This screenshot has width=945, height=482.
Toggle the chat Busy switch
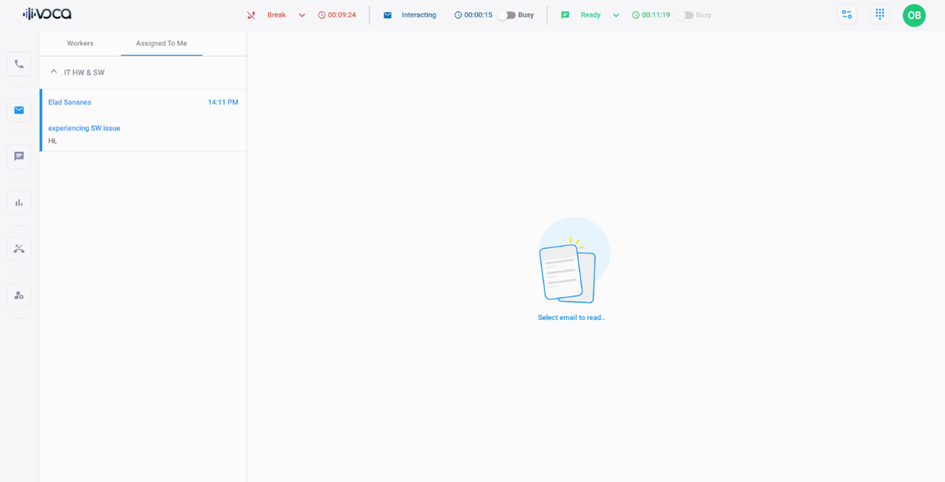(x=686, y=15)
